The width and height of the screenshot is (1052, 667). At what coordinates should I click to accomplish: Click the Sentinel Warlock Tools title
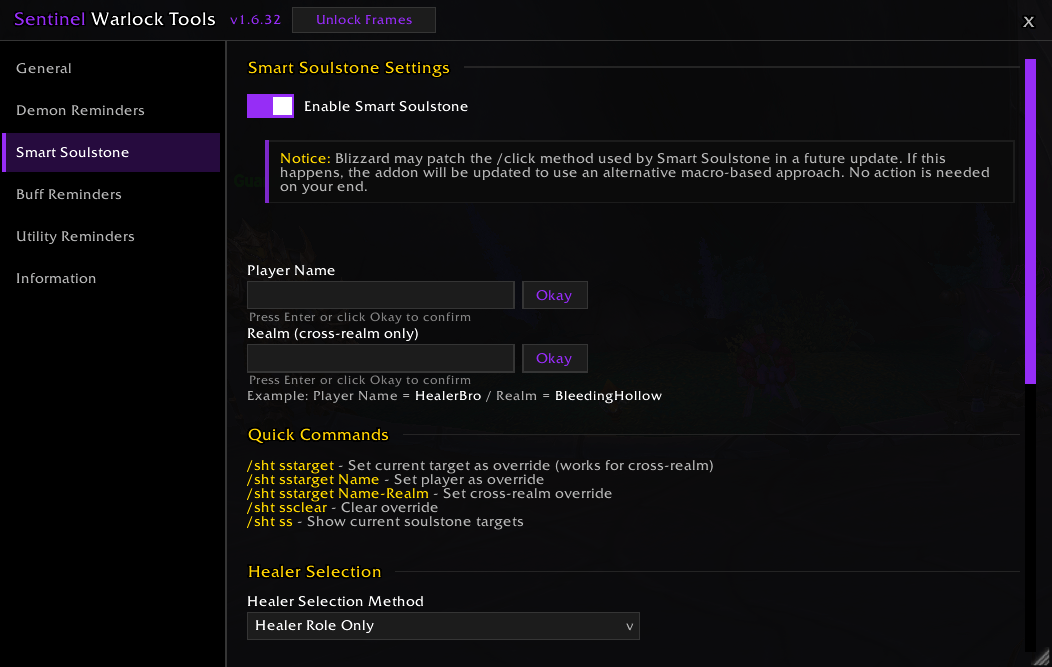[115, 19]
